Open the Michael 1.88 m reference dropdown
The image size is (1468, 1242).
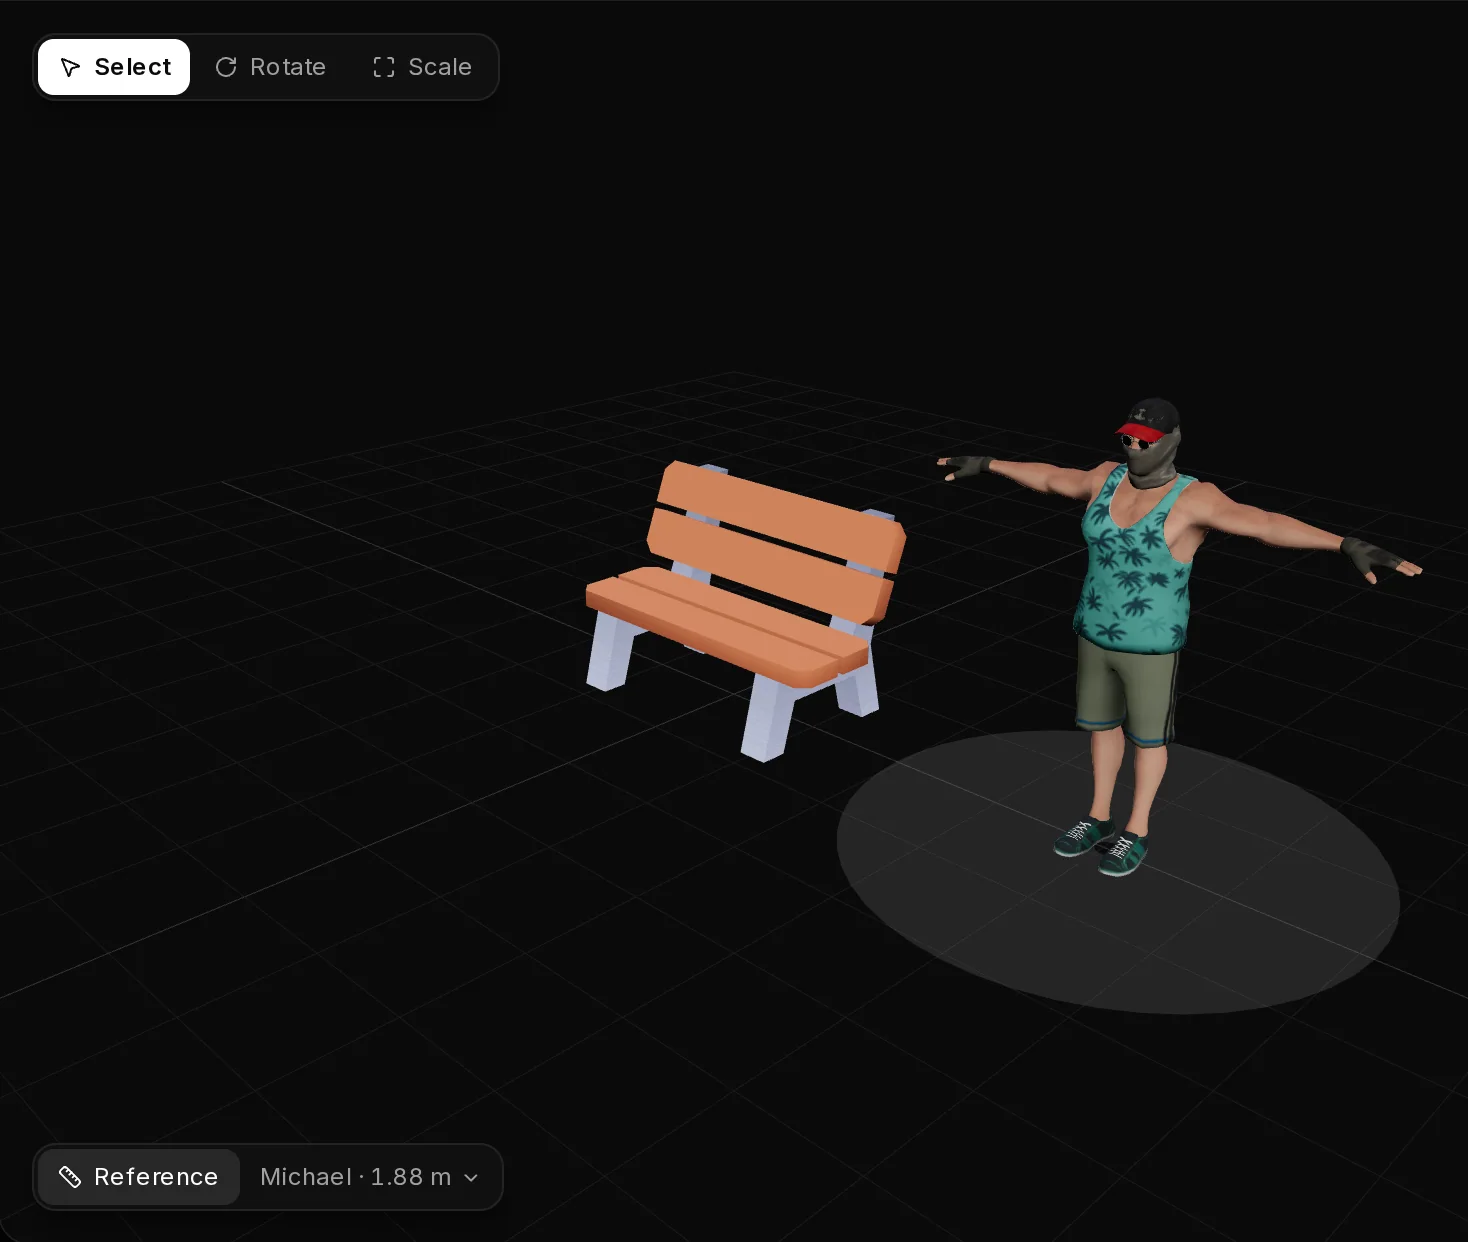(x=370, y=1177)
